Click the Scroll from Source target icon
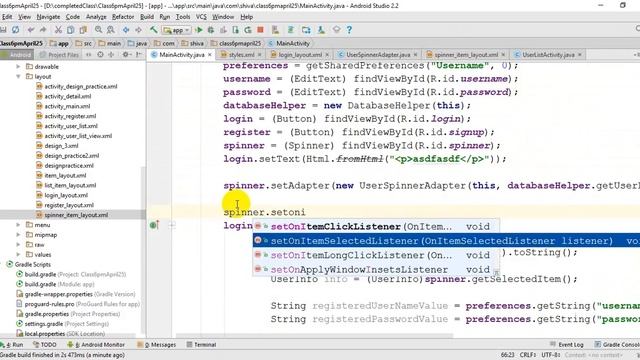Viewport: 640px width, 360px height. pyautogui.click(x=100, y=54)
